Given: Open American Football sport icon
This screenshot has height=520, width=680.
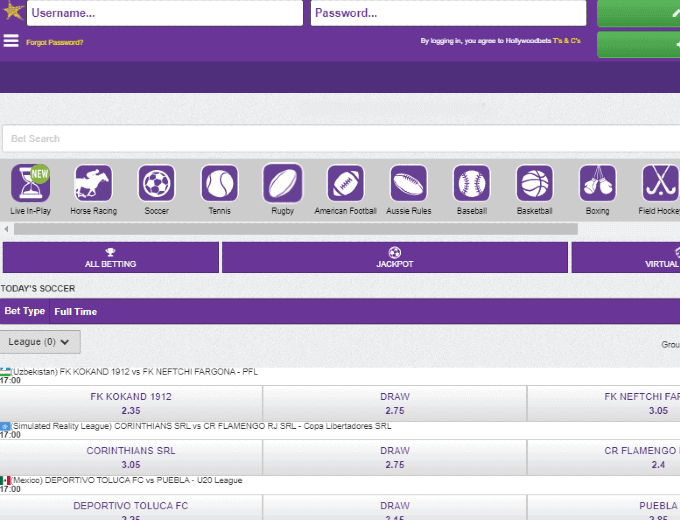Looking at the screenshot, I should click(346, 183).
